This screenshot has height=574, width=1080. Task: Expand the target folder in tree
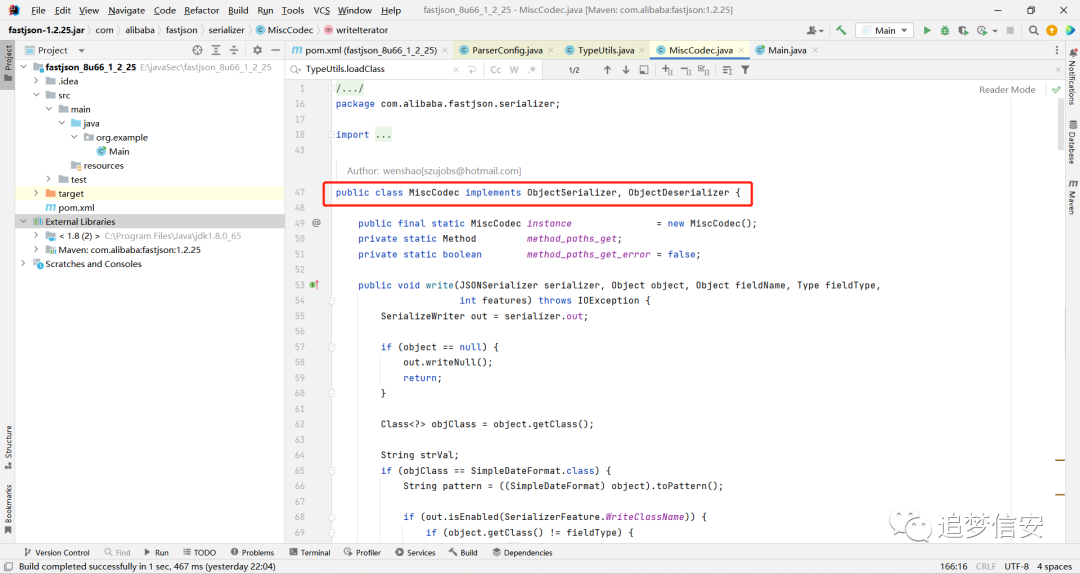(37, 194)
